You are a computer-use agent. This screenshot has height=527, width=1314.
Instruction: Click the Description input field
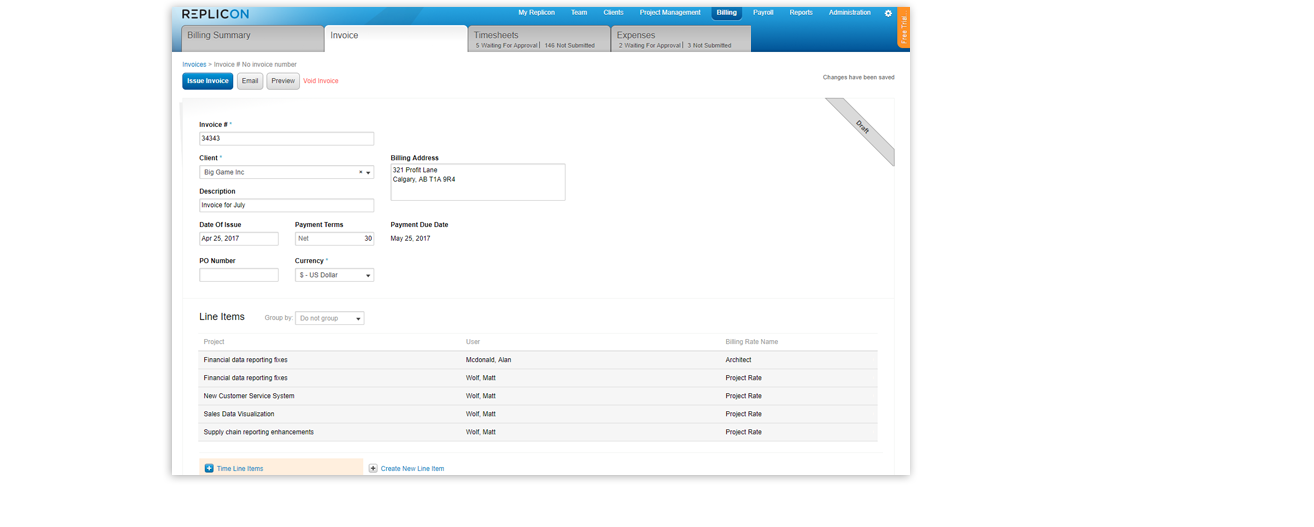(x=286, y=205)
